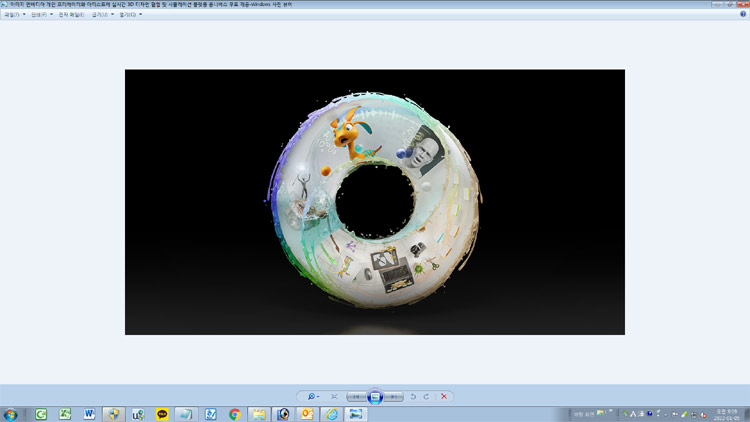Launch Word from the taskbar
This screenshot has height=422, width=750.
pyautogui.click(x=89, y=414)
